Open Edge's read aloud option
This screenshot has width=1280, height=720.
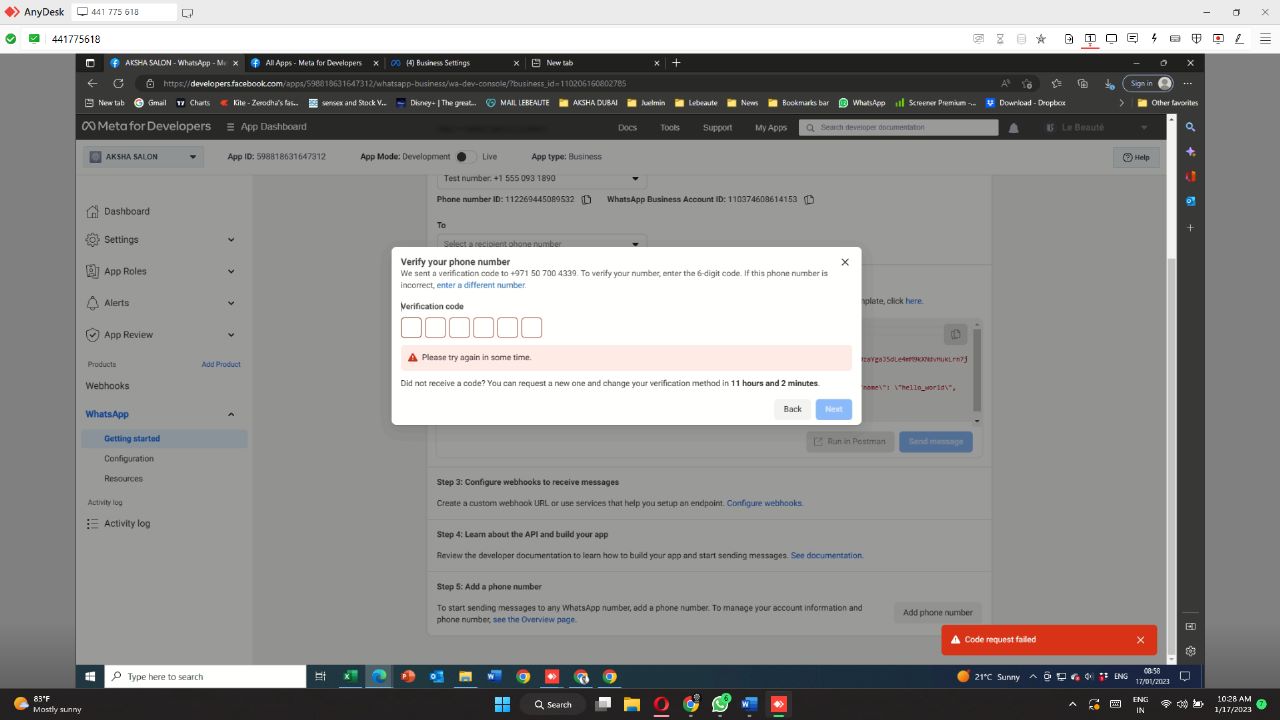tap(1006, 83)
